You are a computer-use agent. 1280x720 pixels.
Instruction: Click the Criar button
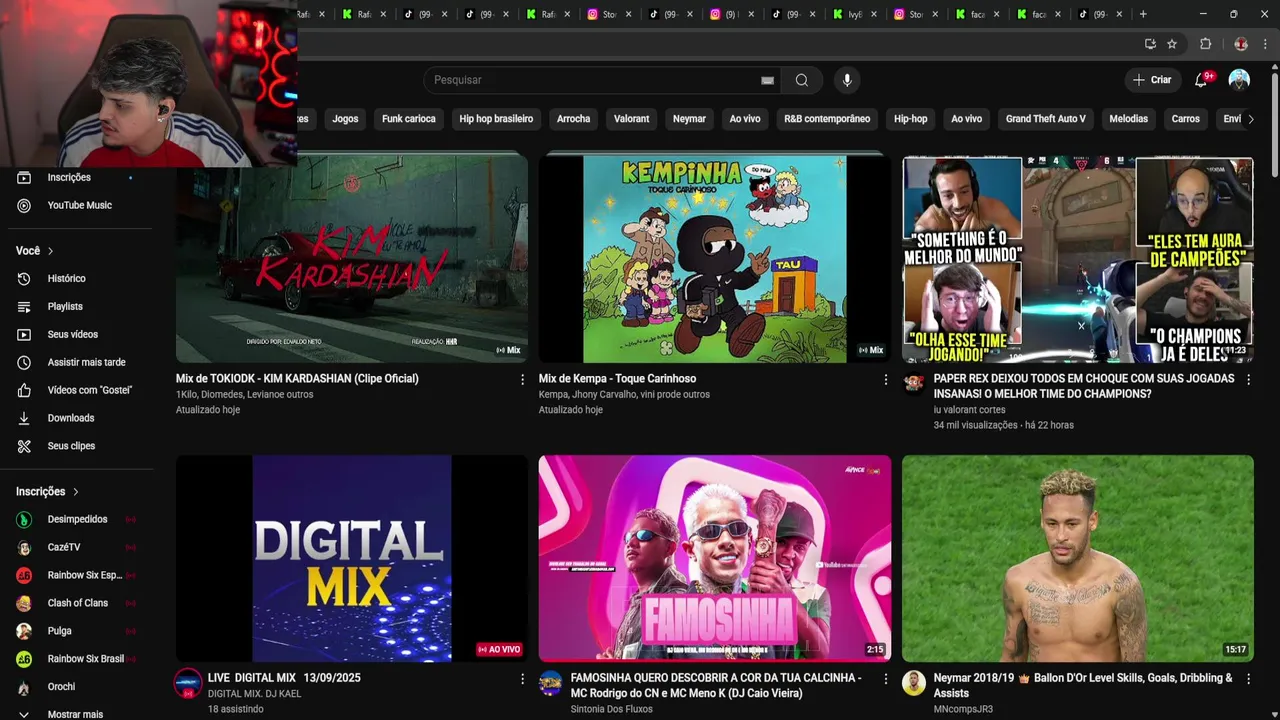(x=1152, y=80)
